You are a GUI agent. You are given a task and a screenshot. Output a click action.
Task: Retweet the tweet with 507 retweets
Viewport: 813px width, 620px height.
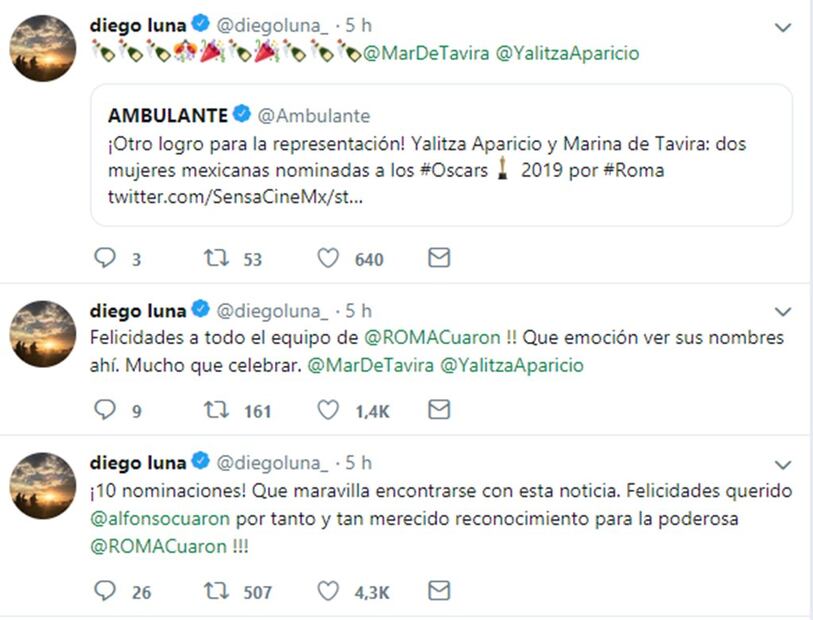coord(217,591)
